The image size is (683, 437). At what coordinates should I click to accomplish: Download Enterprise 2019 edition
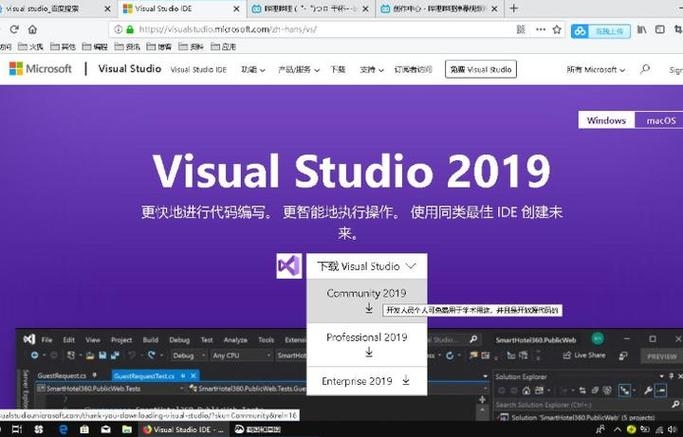(367, 381)
